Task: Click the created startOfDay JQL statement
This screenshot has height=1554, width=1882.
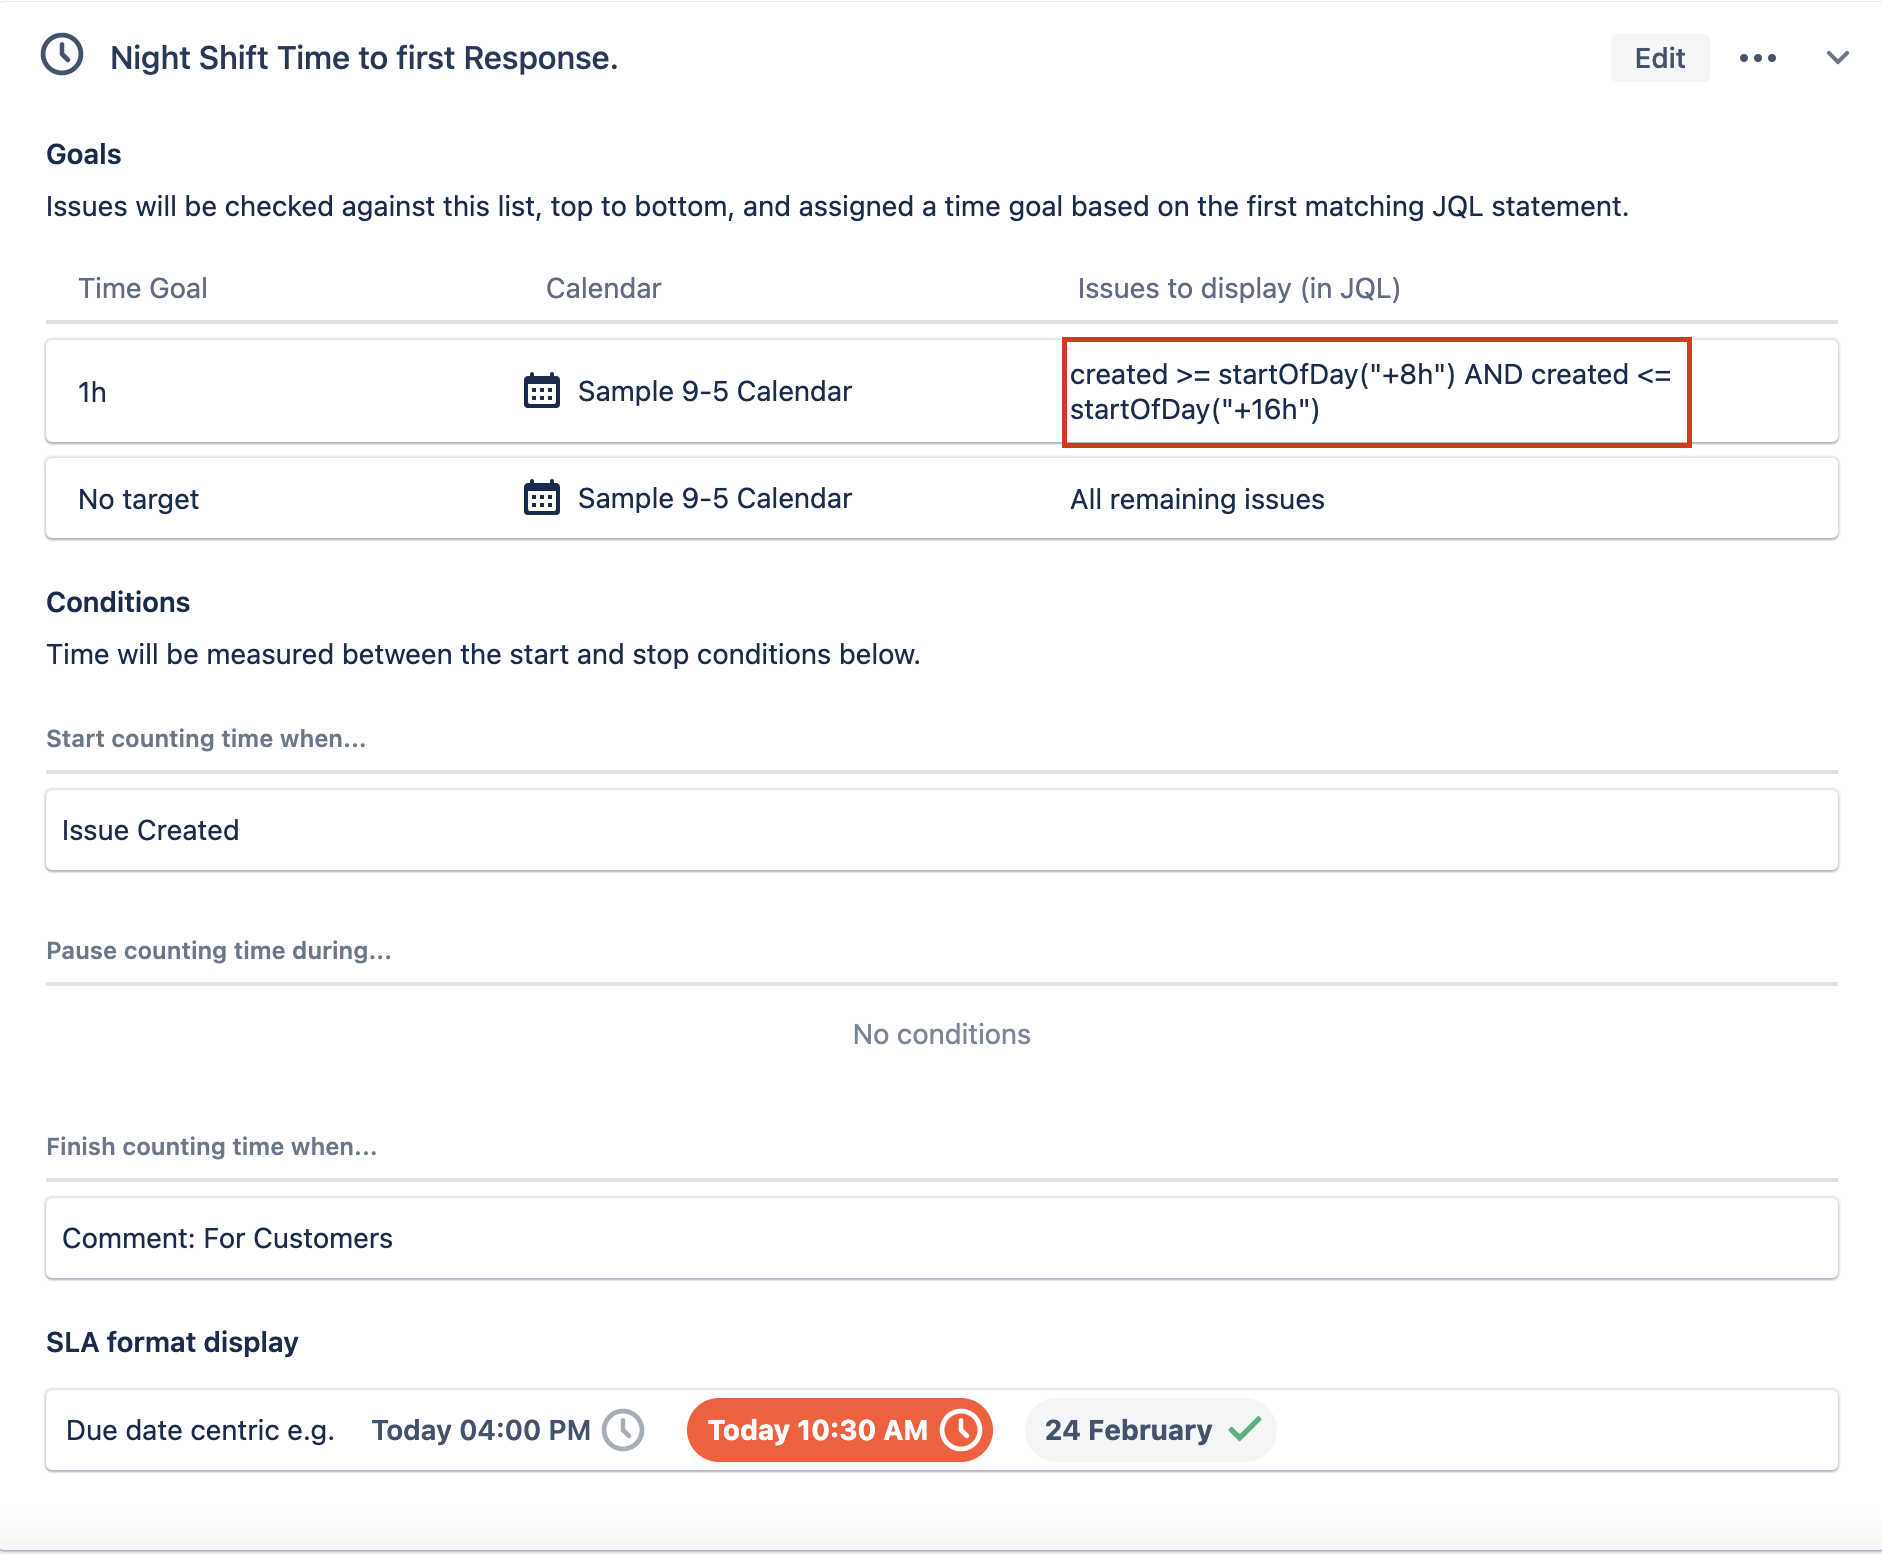Action: point(1370,392)
